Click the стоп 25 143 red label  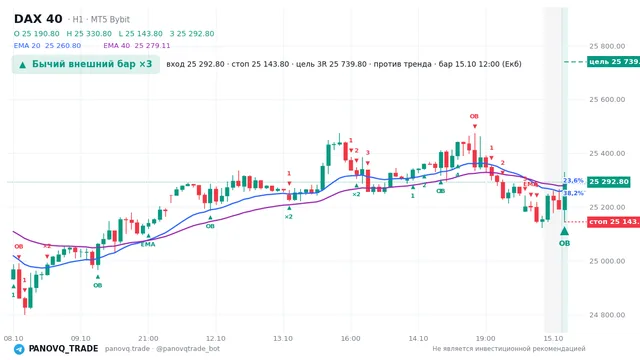tap(613, 222)
